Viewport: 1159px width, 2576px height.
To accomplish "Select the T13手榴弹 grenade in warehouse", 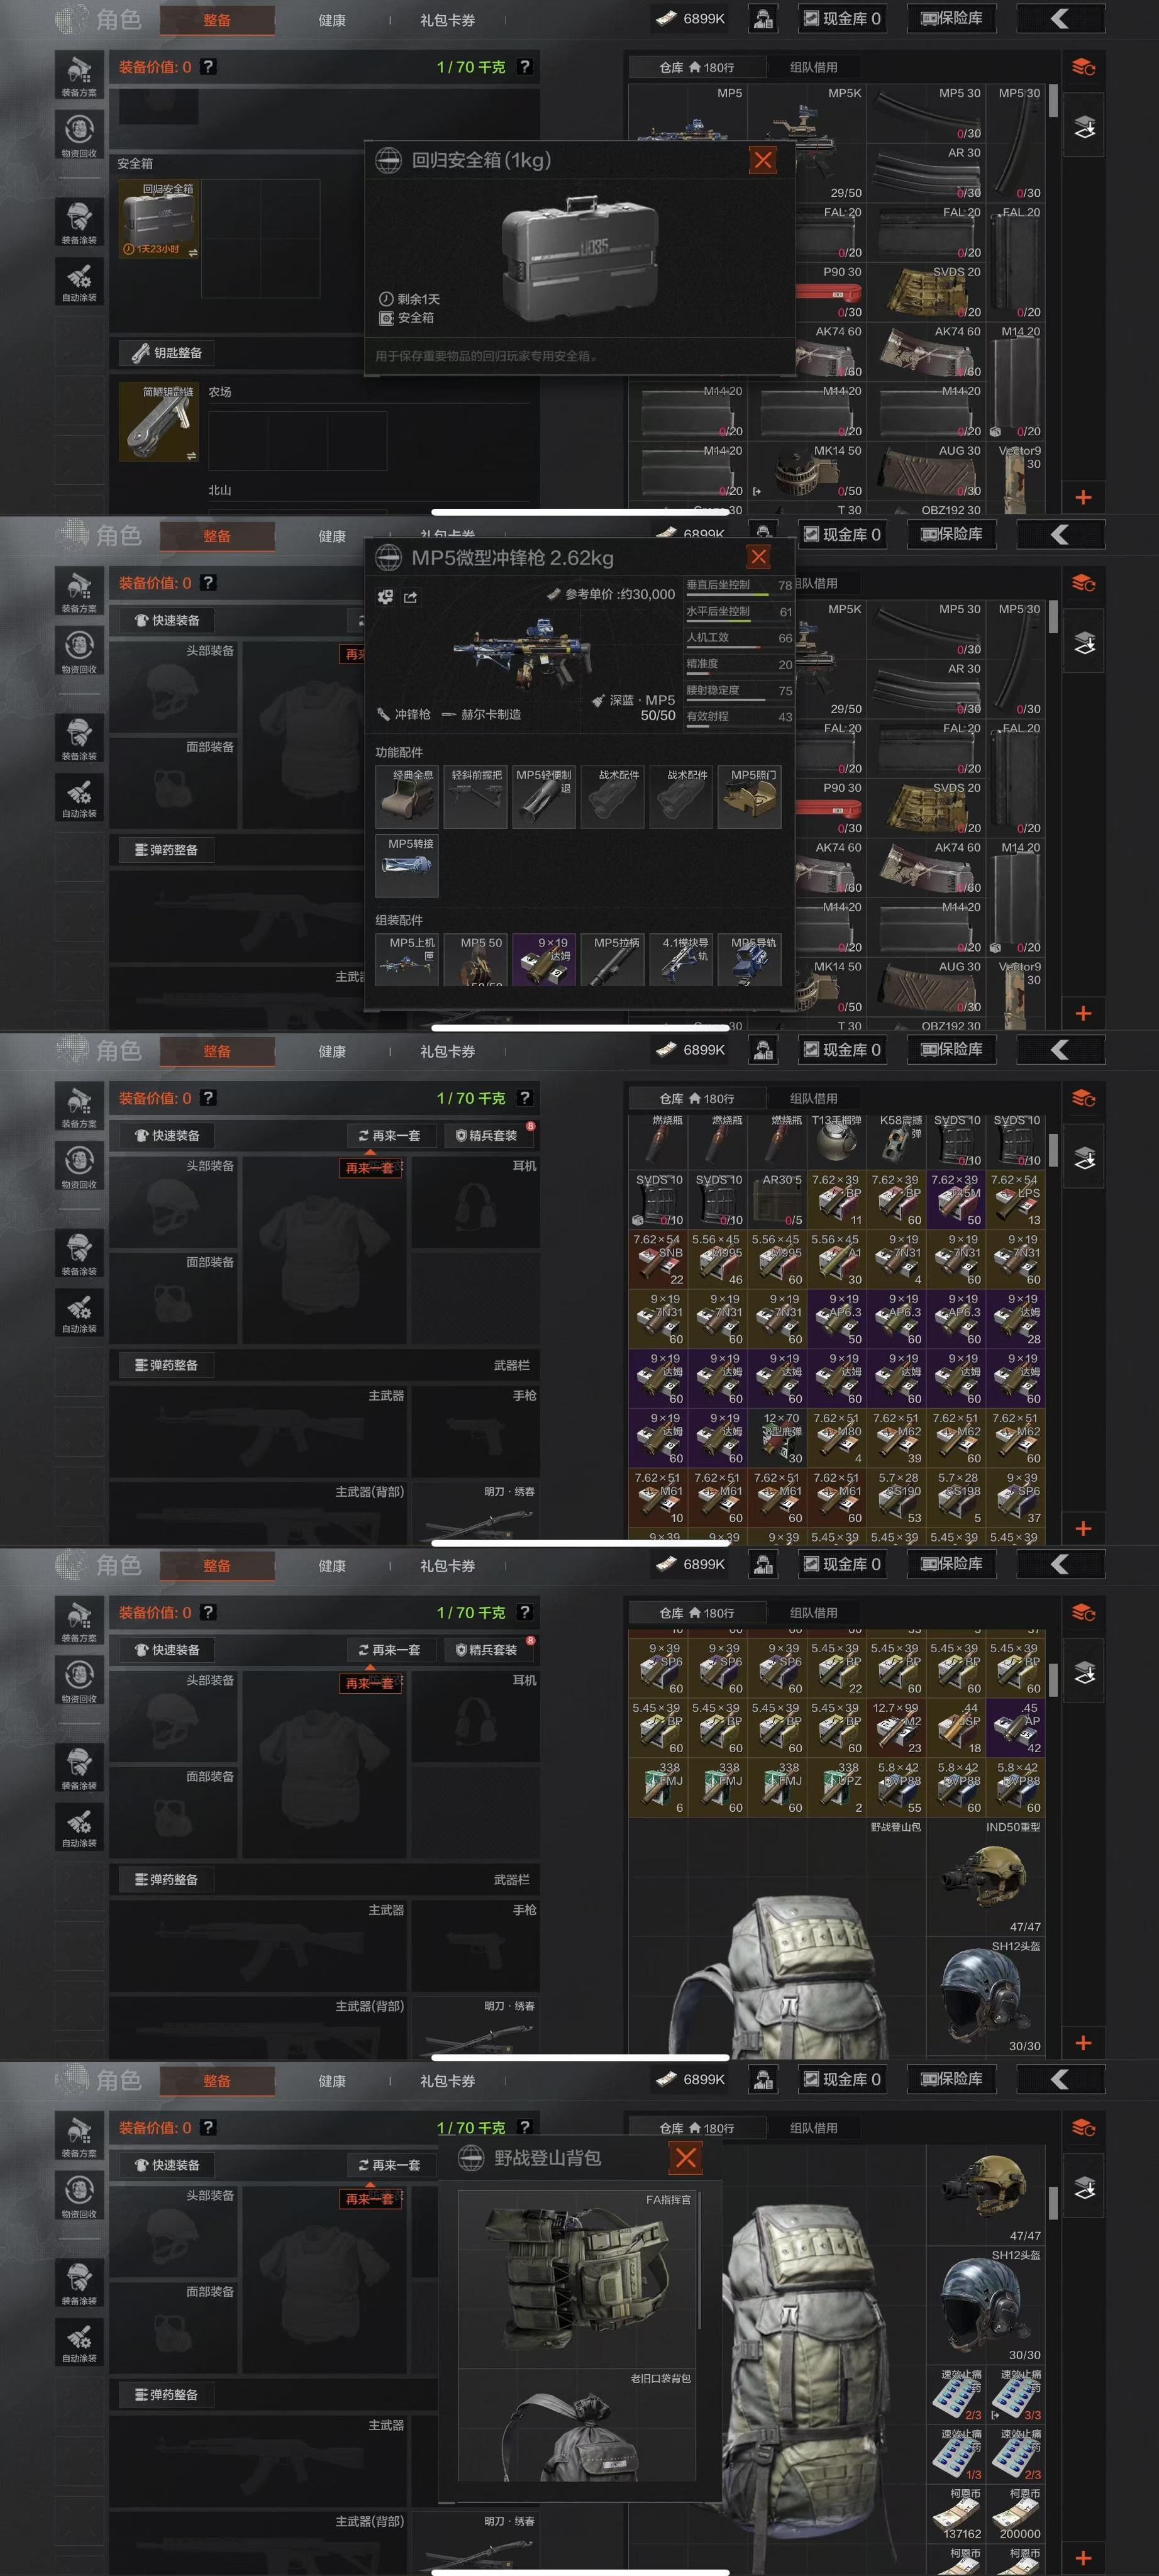I will coord(838,1140).
